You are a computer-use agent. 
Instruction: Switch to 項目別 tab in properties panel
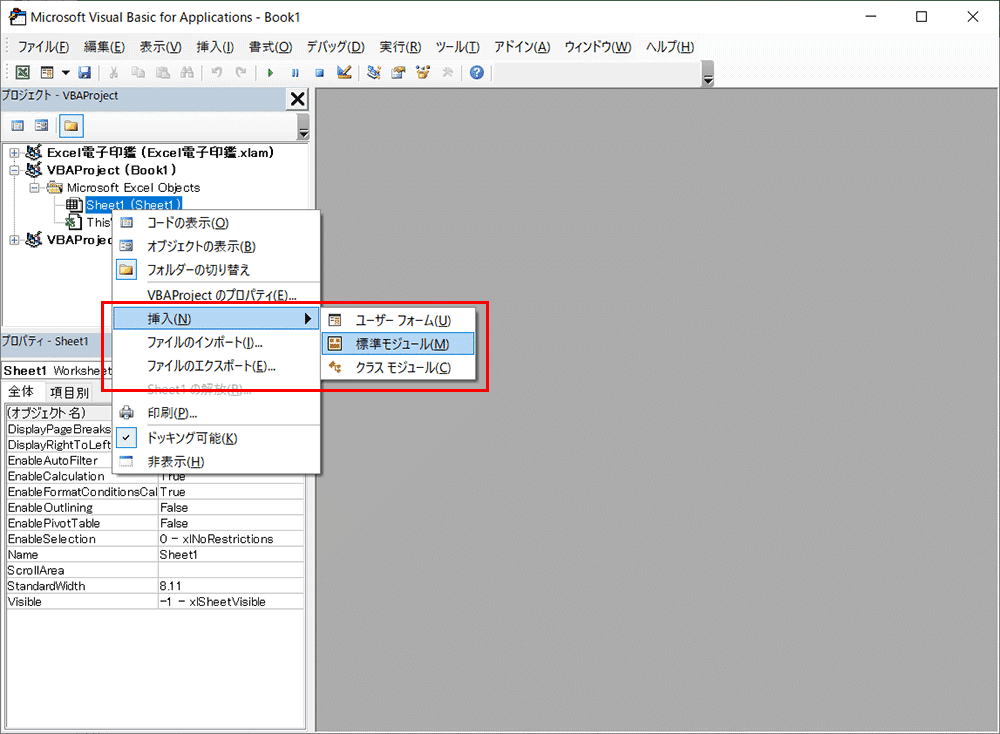click(x=69, y=392)
